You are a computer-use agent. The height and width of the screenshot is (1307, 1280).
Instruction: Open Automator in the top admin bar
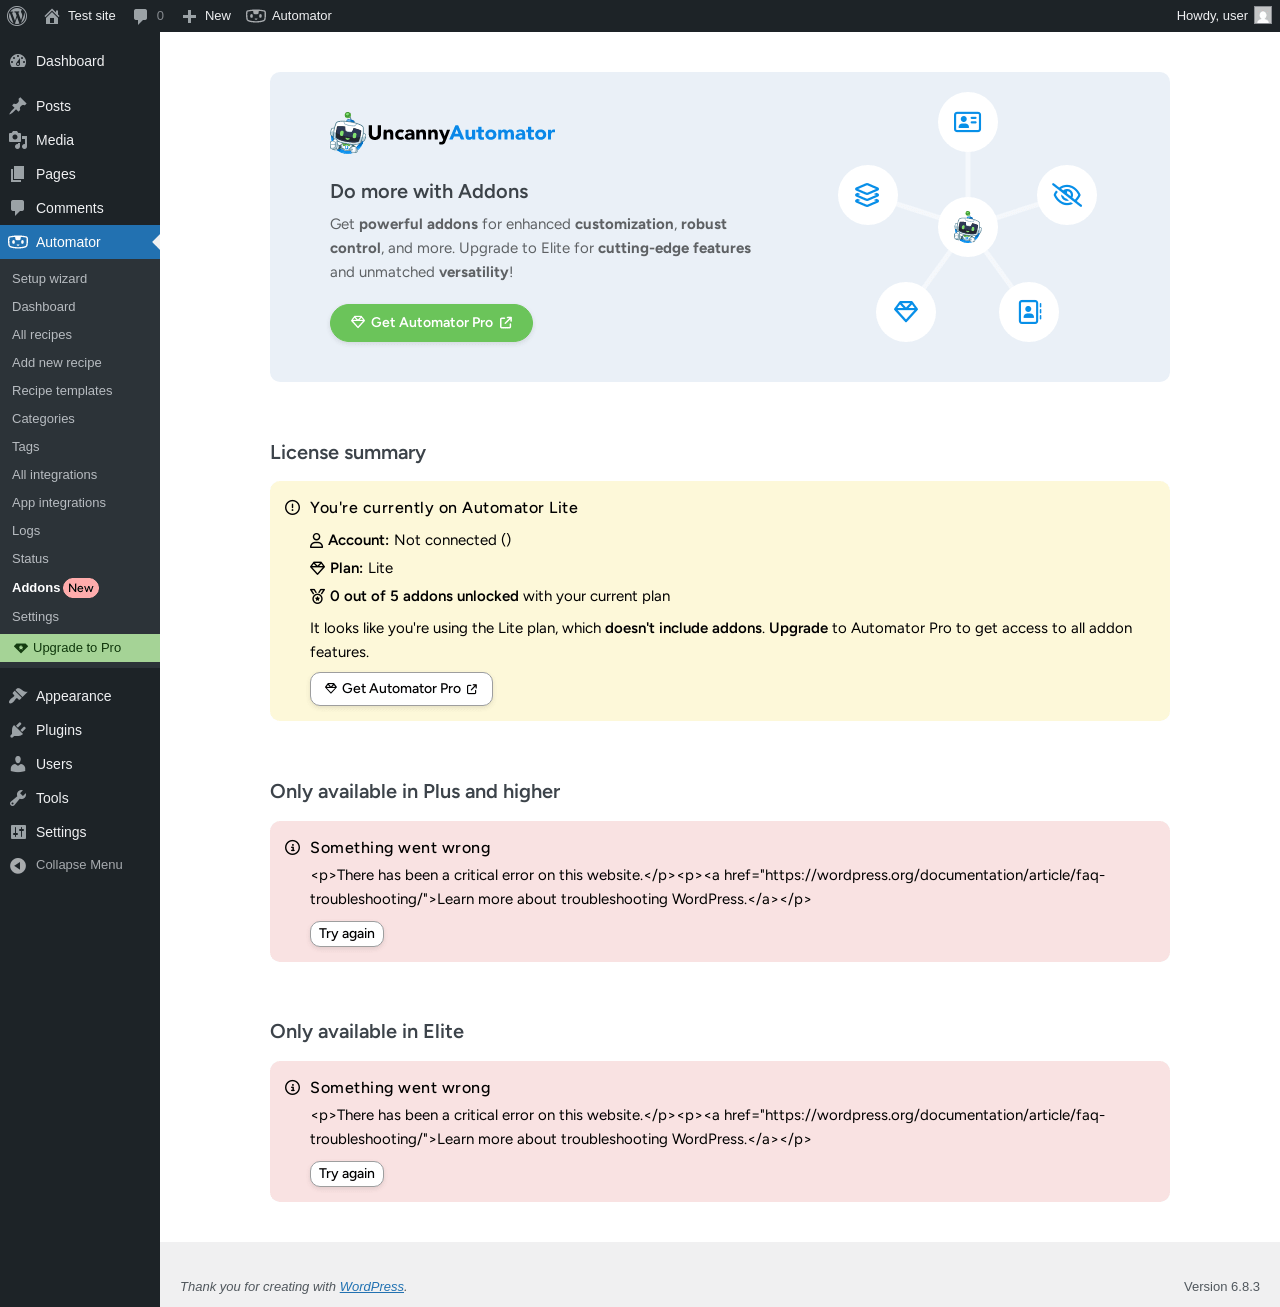coord(289,16)
